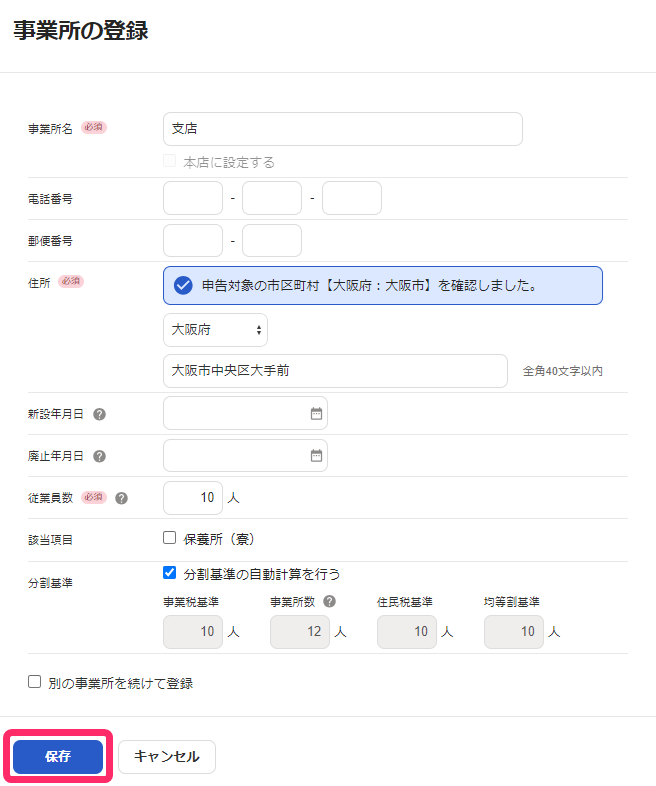Viewport: 656px width, 786px height.
Task: Click the 住民税基準 field showing 10
Action: click(x=407, y=632)
